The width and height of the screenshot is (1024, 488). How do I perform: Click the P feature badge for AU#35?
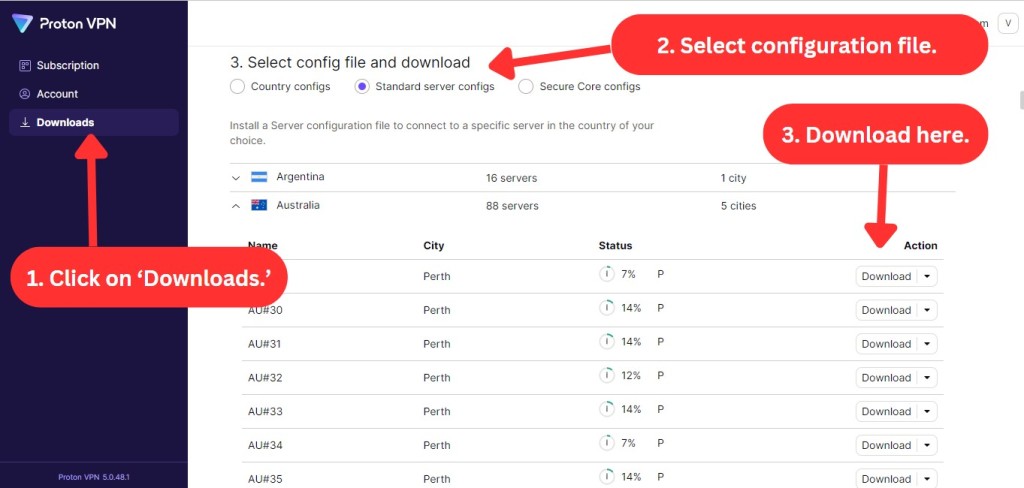coord(660,477)
